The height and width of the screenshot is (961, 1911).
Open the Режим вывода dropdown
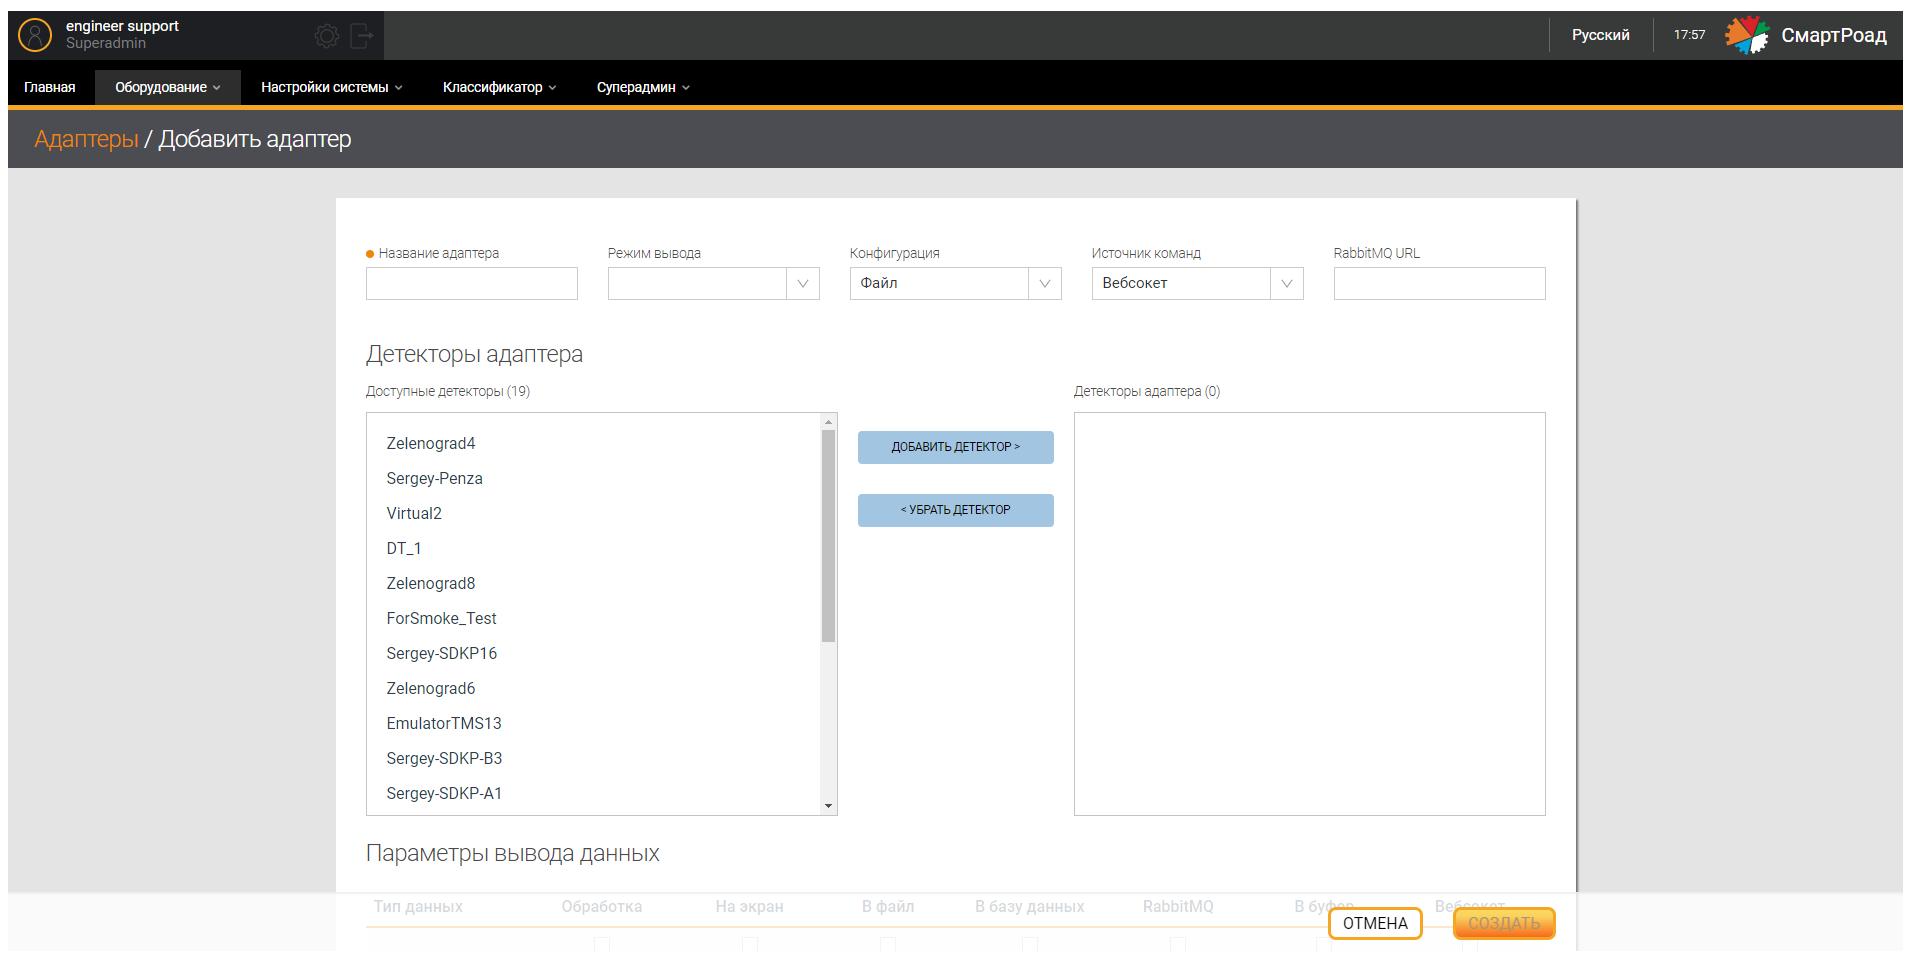(x=714, y=283)
